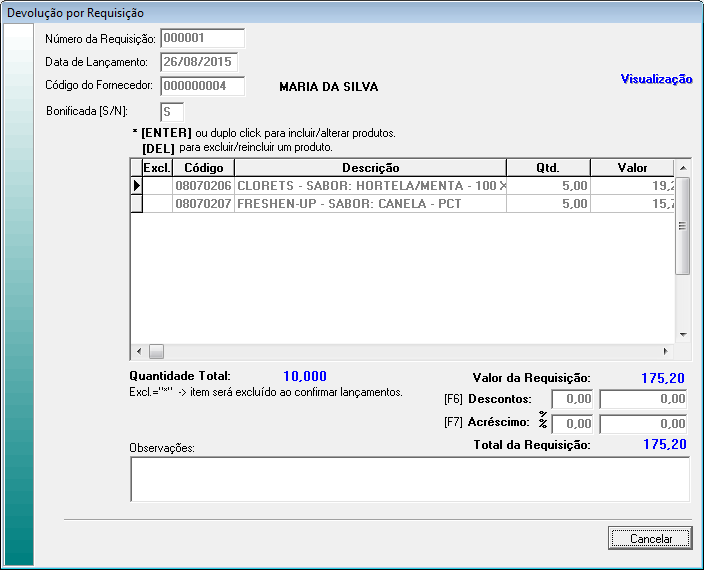
Task: Click the grid's scroll down arrow
Action: point(683,335)
